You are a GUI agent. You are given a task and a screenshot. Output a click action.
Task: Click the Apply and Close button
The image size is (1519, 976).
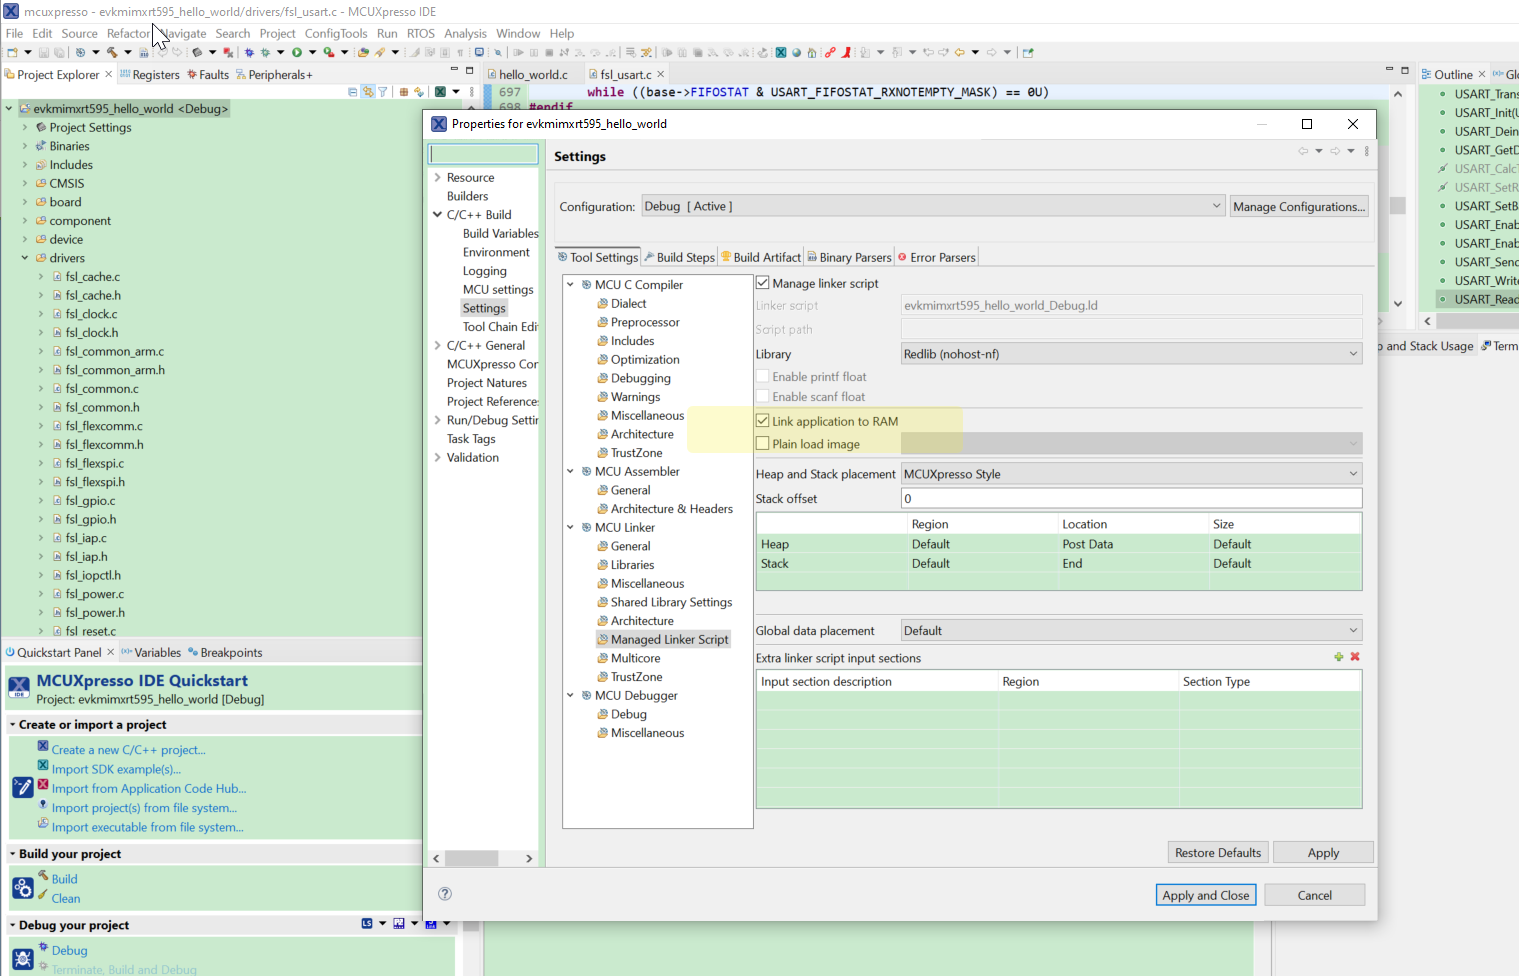pyautogui.click(x=1205, y=894)
